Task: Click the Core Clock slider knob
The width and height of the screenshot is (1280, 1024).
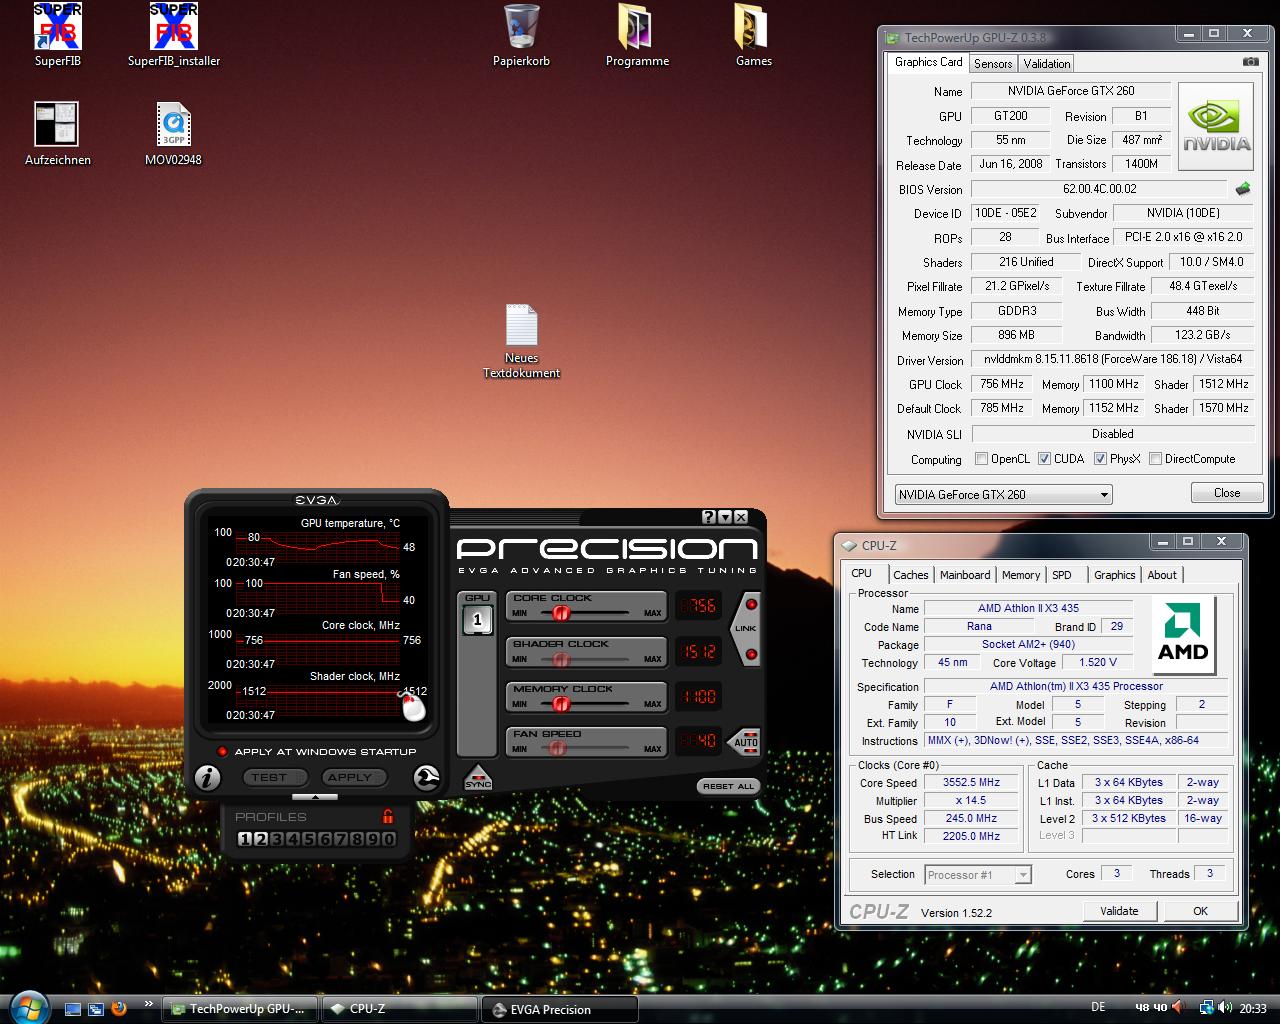Action: coord(561,612)
